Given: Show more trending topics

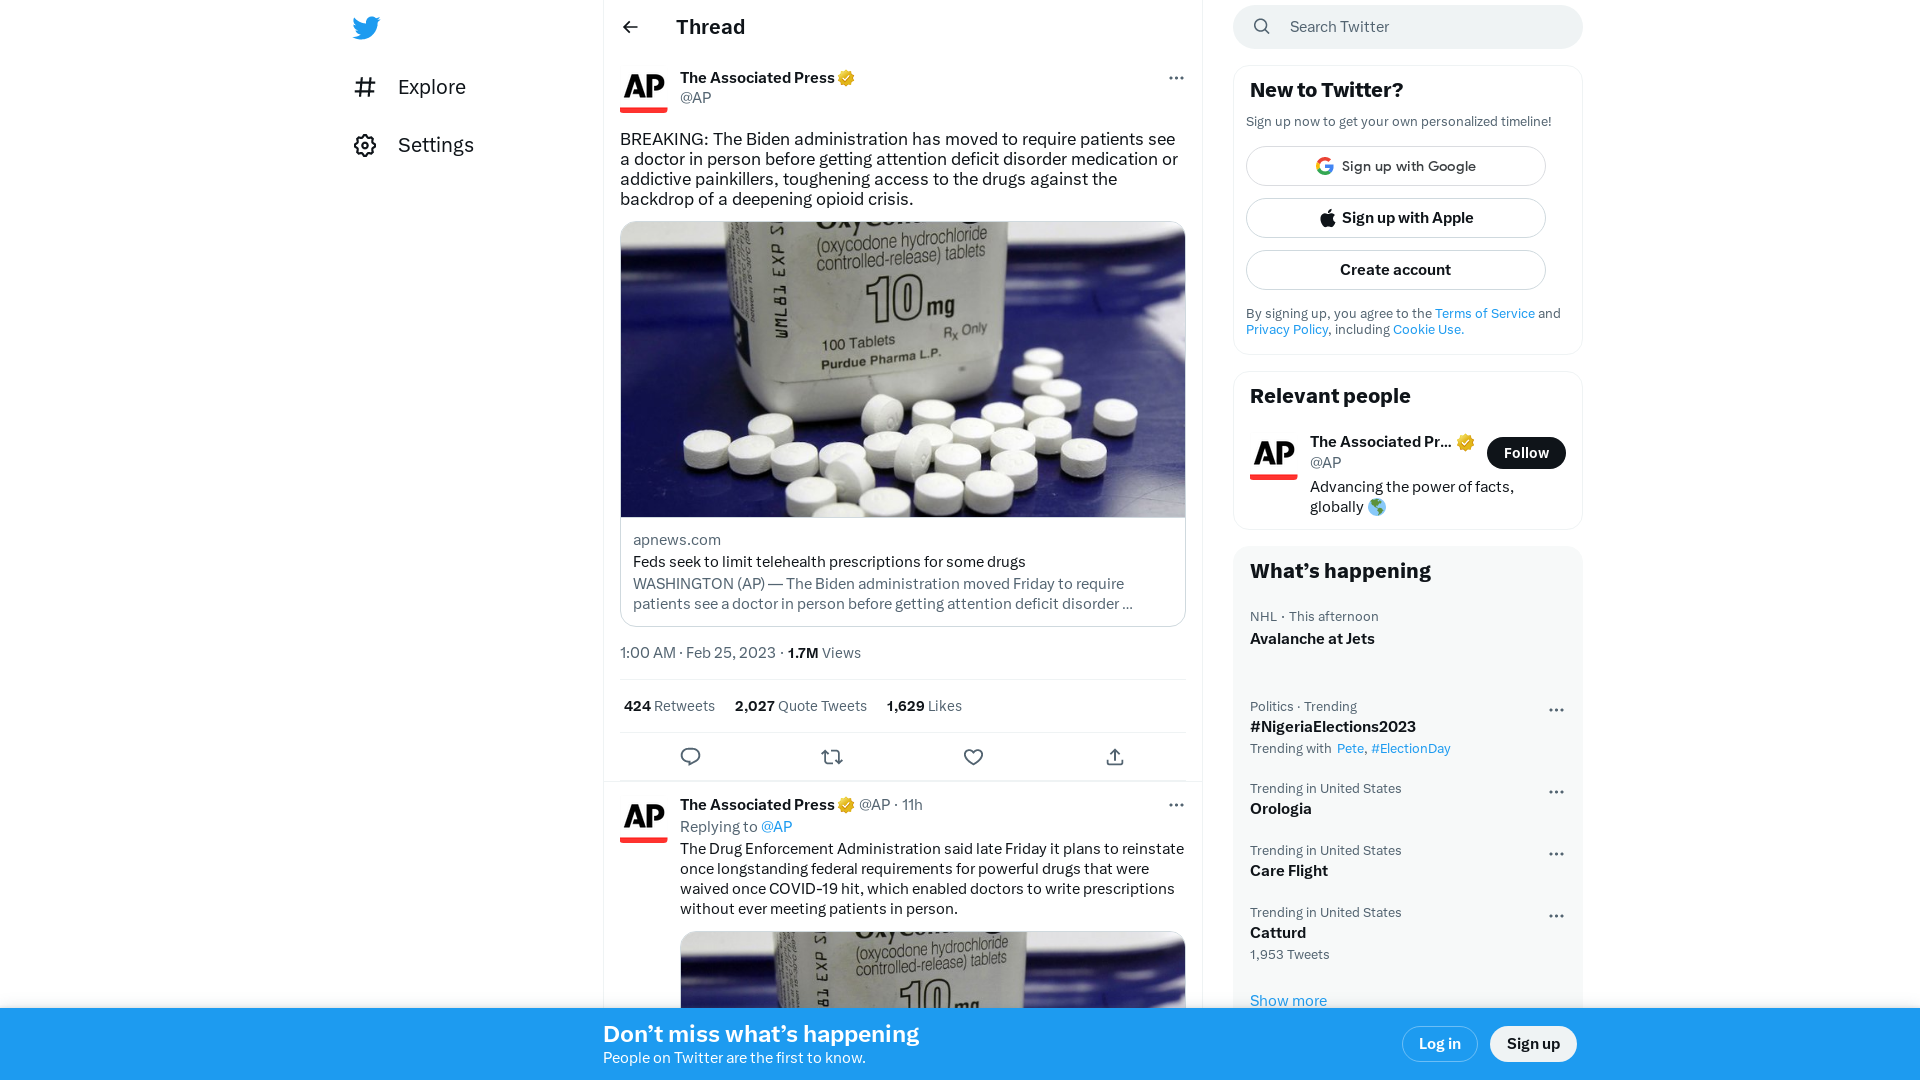Looking at the screenshot, I should (x=1288, y=1000).
